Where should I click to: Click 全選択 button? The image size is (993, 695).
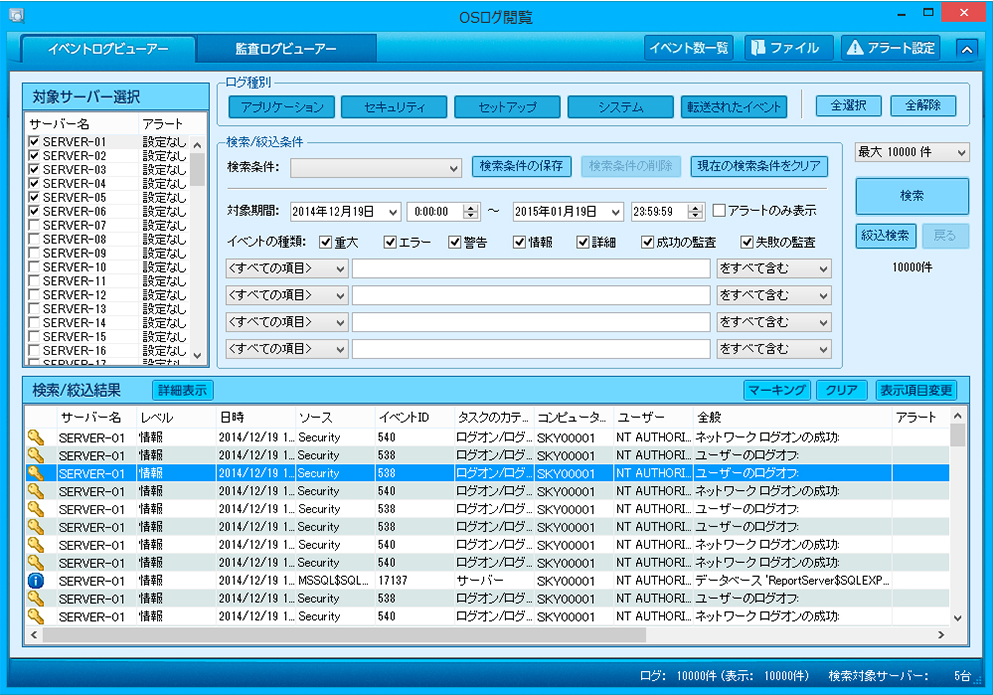click(x=848, y=106)
